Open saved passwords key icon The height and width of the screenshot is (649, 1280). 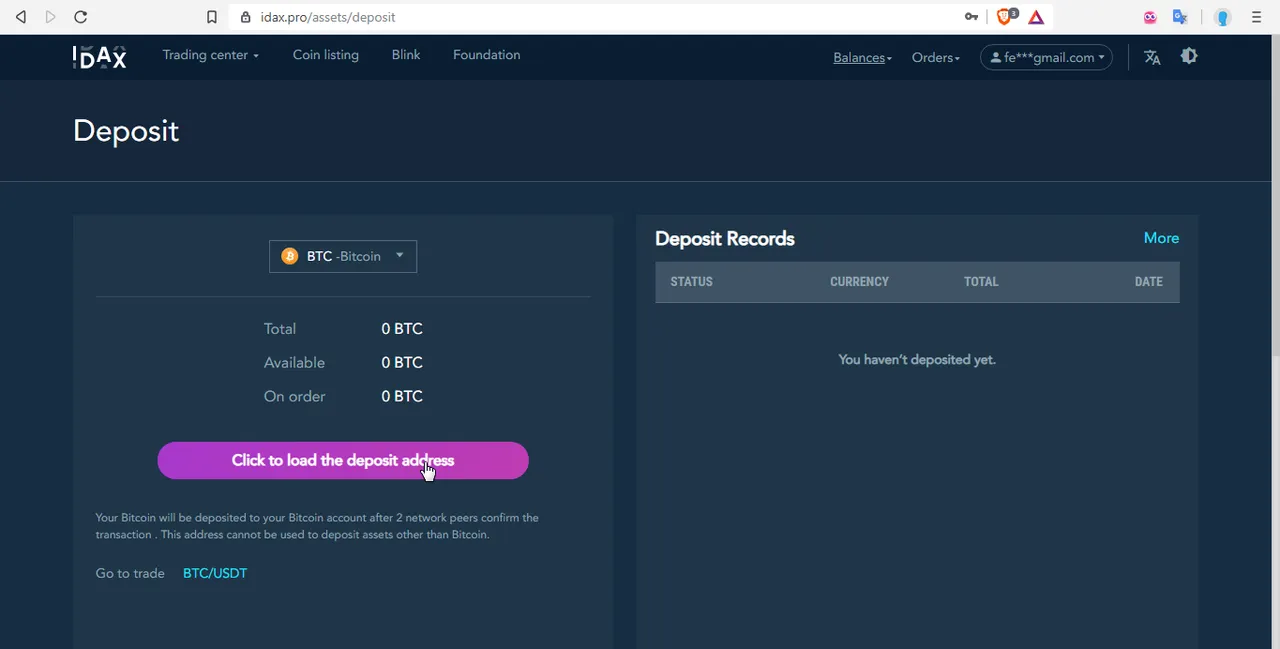click(971, 17)
